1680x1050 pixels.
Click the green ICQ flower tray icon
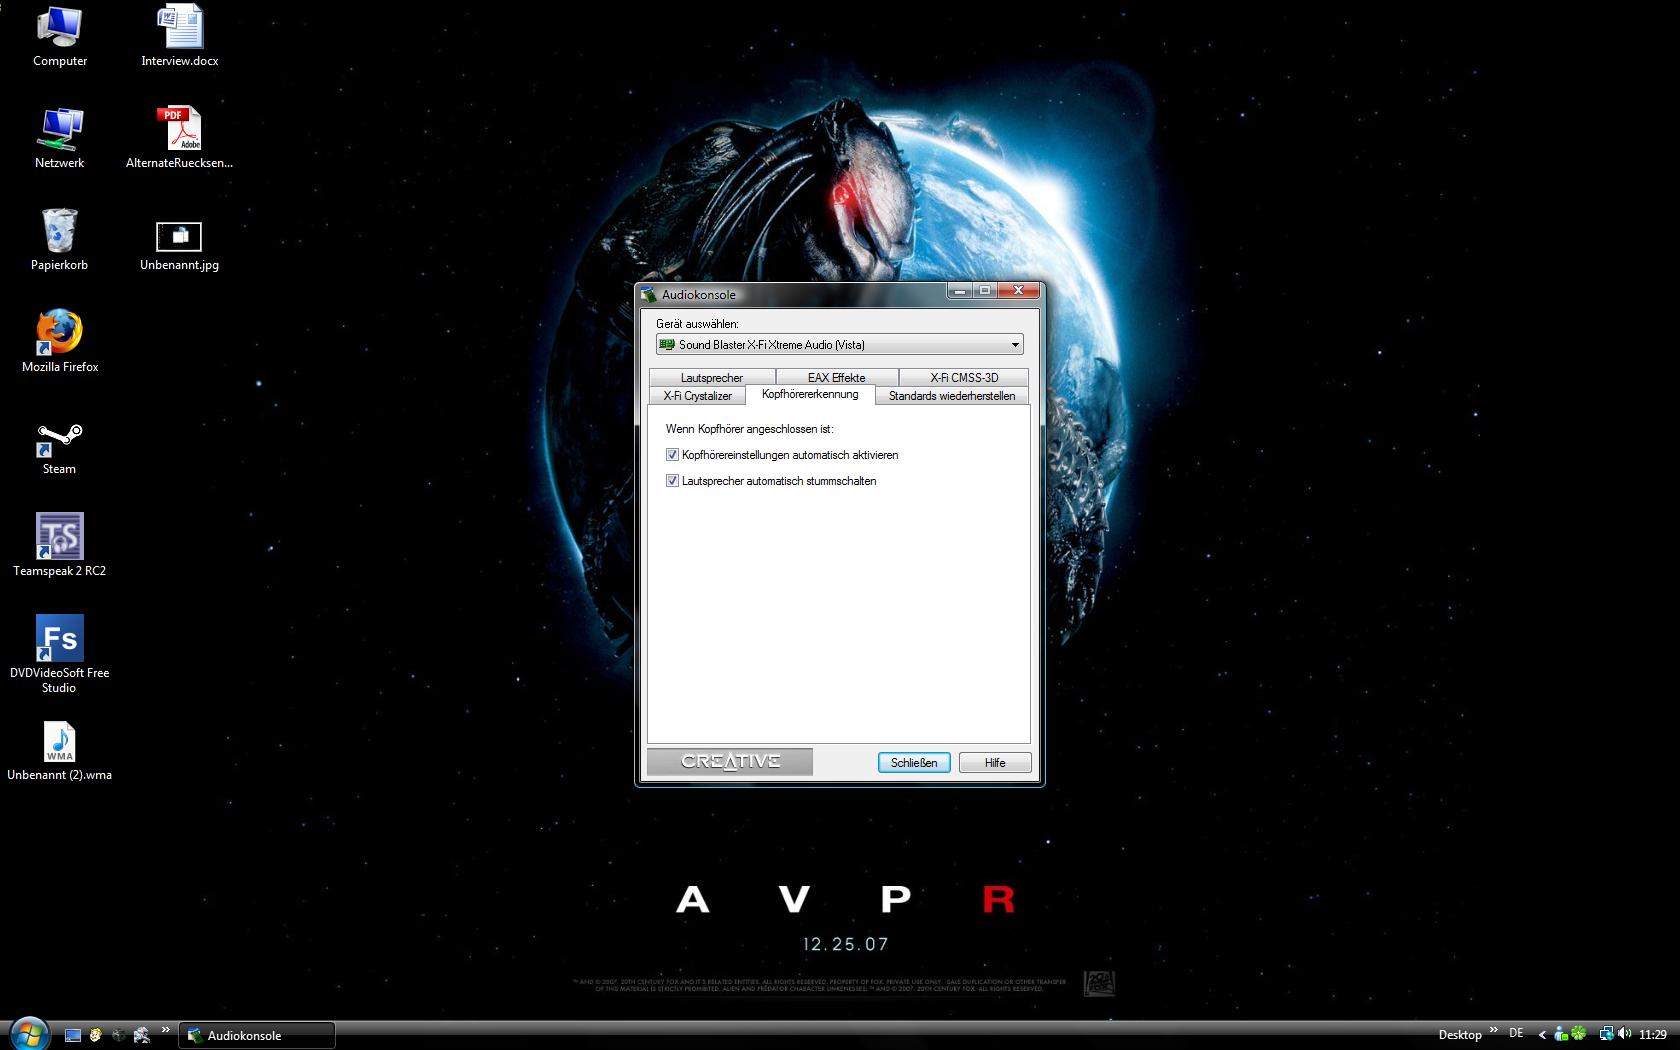pos(1578,1034)
